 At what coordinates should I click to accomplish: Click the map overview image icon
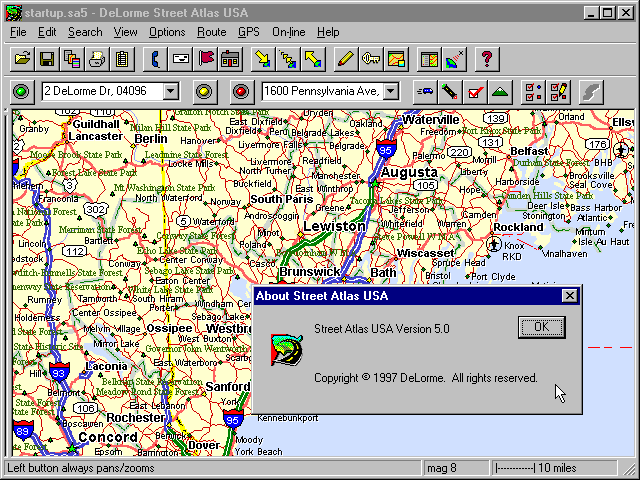[x=396, y=60]
